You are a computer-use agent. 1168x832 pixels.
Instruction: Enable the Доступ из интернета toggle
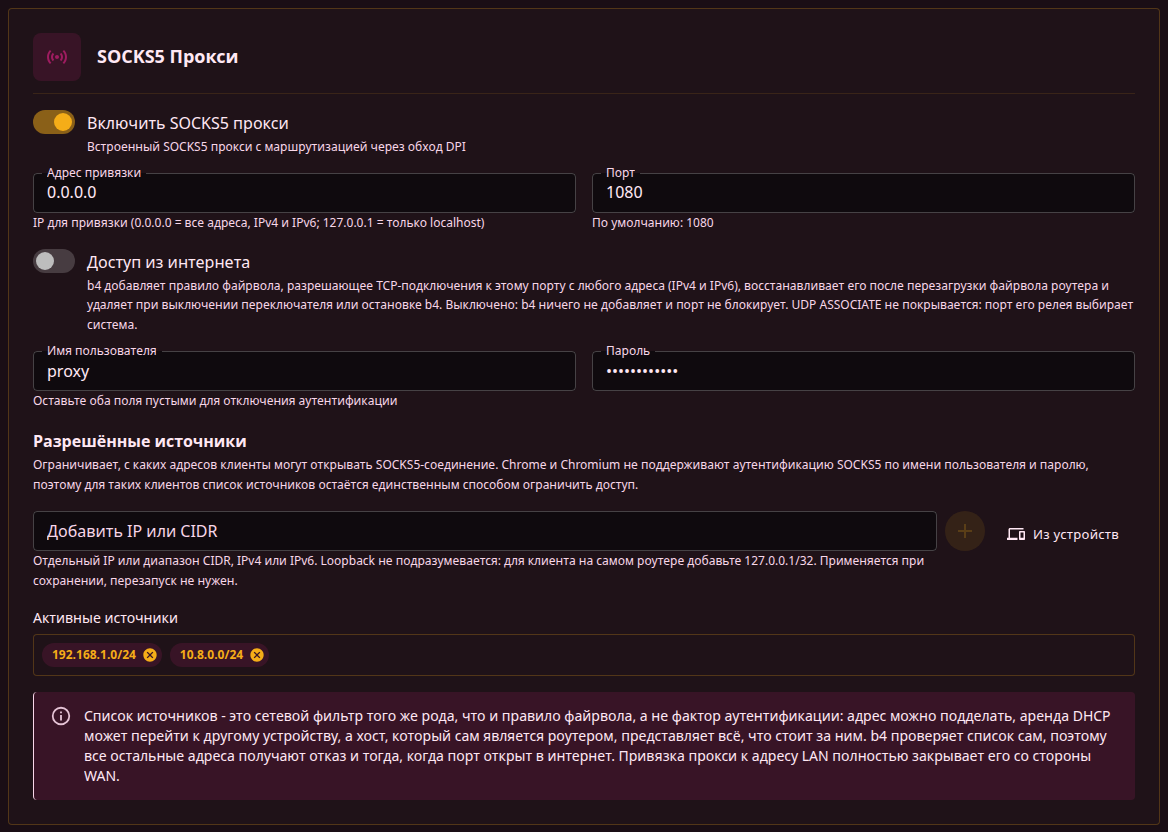click(x=54, y=261)
